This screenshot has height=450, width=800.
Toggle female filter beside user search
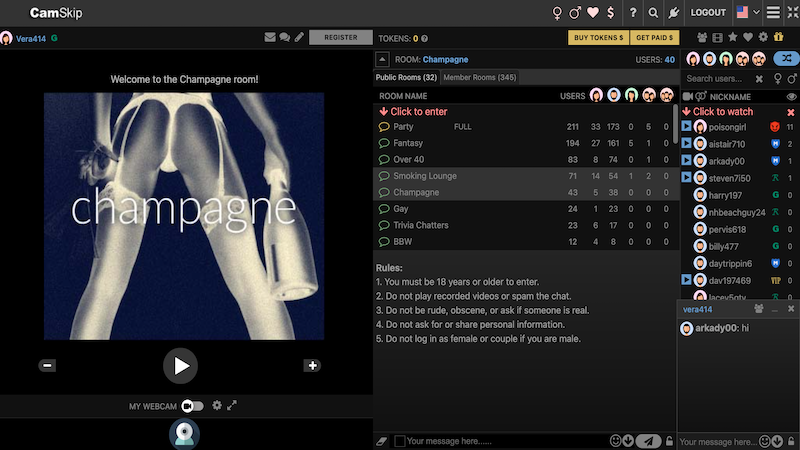tap(777, 79)
